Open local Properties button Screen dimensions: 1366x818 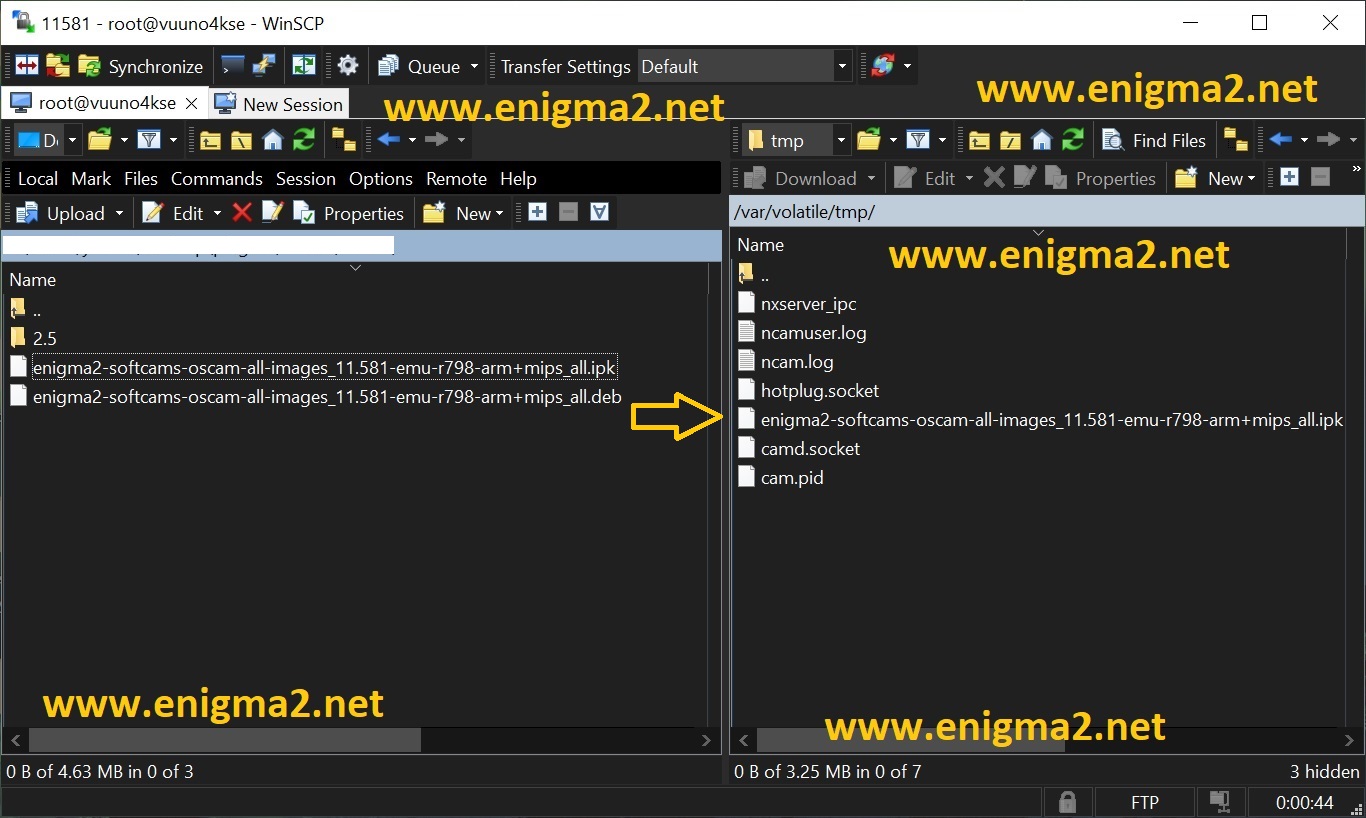tap(348, 213)
